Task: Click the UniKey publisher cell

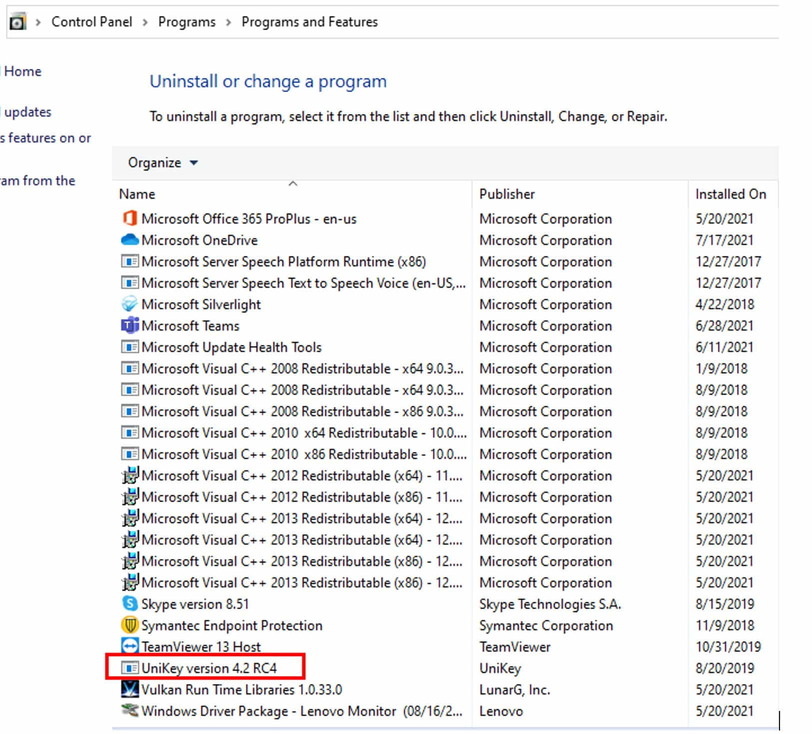Action: tap(500, 668)
